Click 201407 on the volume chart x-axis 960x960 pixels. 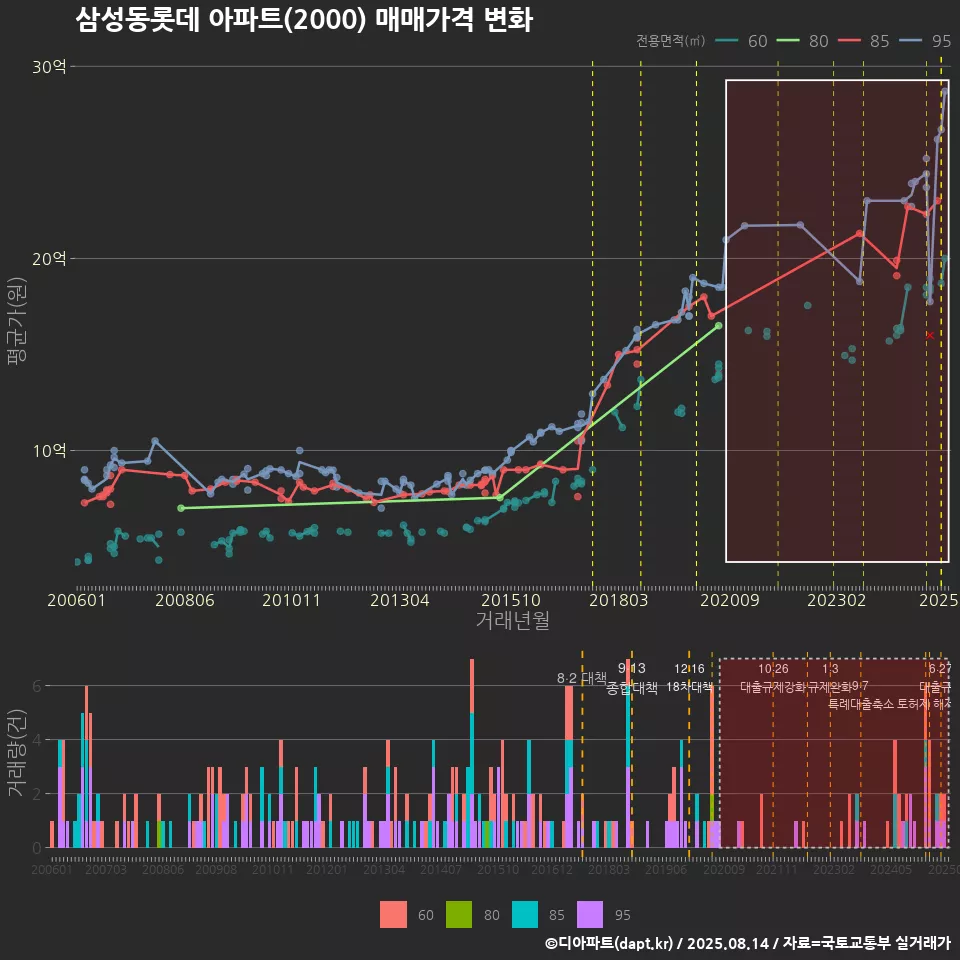pos(441,869)
